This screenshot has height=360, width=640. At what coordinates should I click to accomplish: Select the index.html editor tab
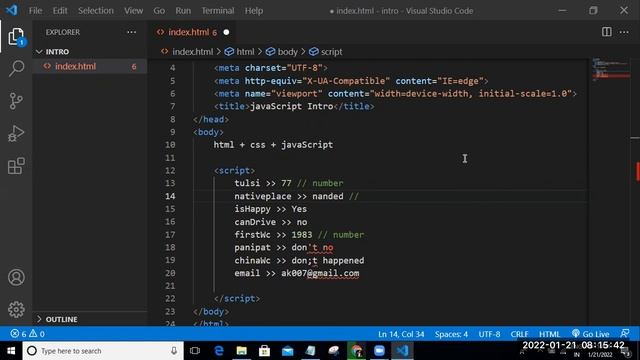pos(193,32)
